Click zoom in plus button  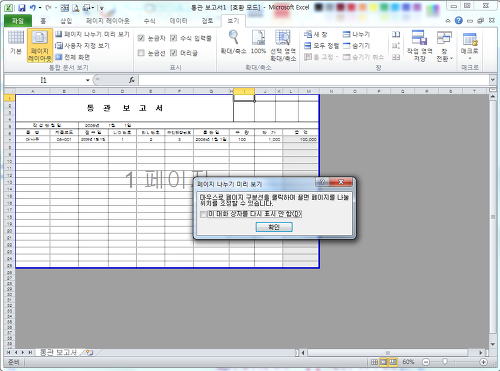(x=483, y=362)
